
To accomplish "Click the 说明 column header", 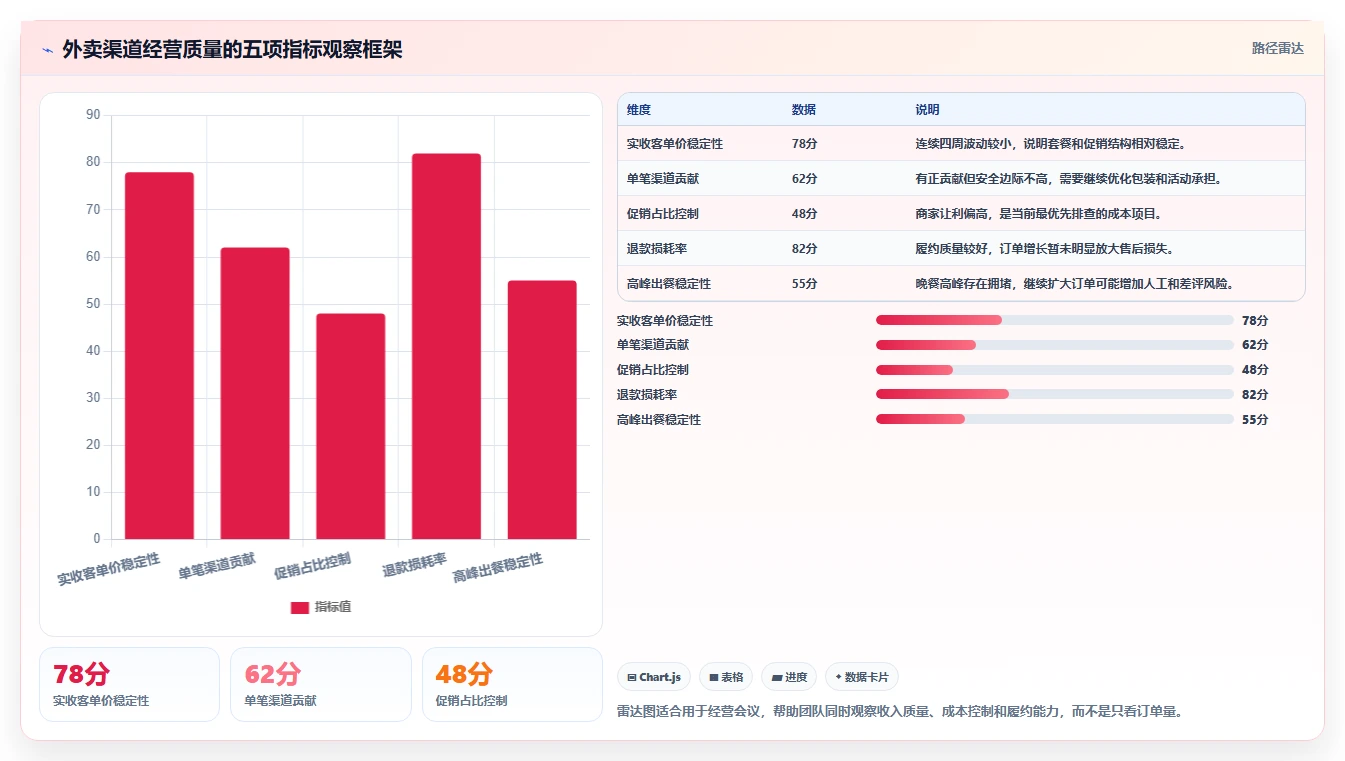I will coord(927,110).
